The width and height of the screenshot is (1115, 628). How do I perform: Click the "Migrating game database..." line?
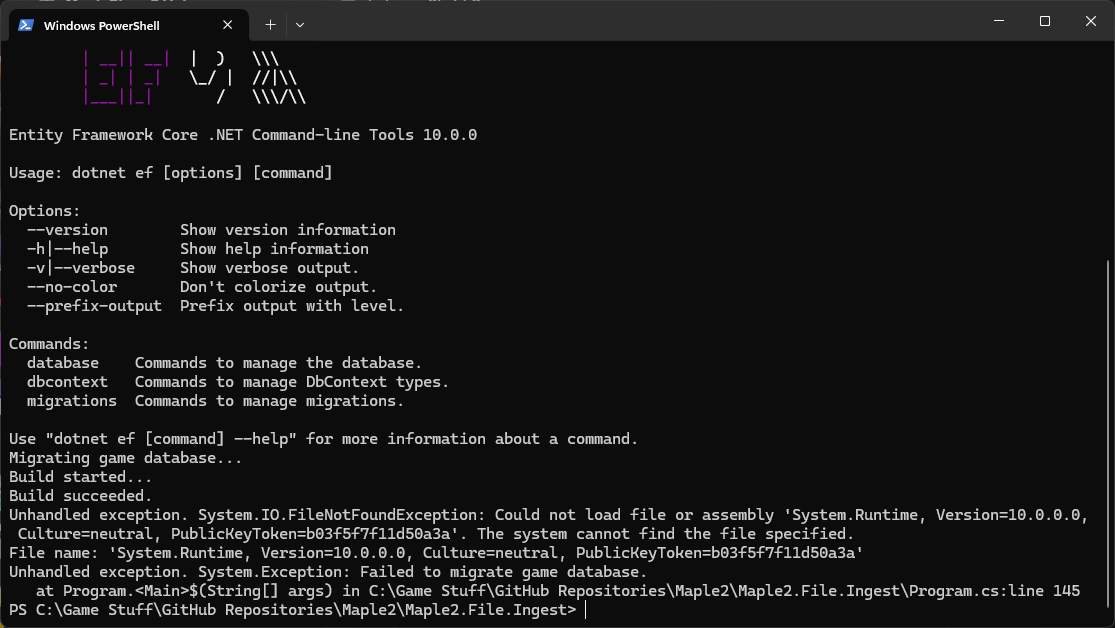126,458
